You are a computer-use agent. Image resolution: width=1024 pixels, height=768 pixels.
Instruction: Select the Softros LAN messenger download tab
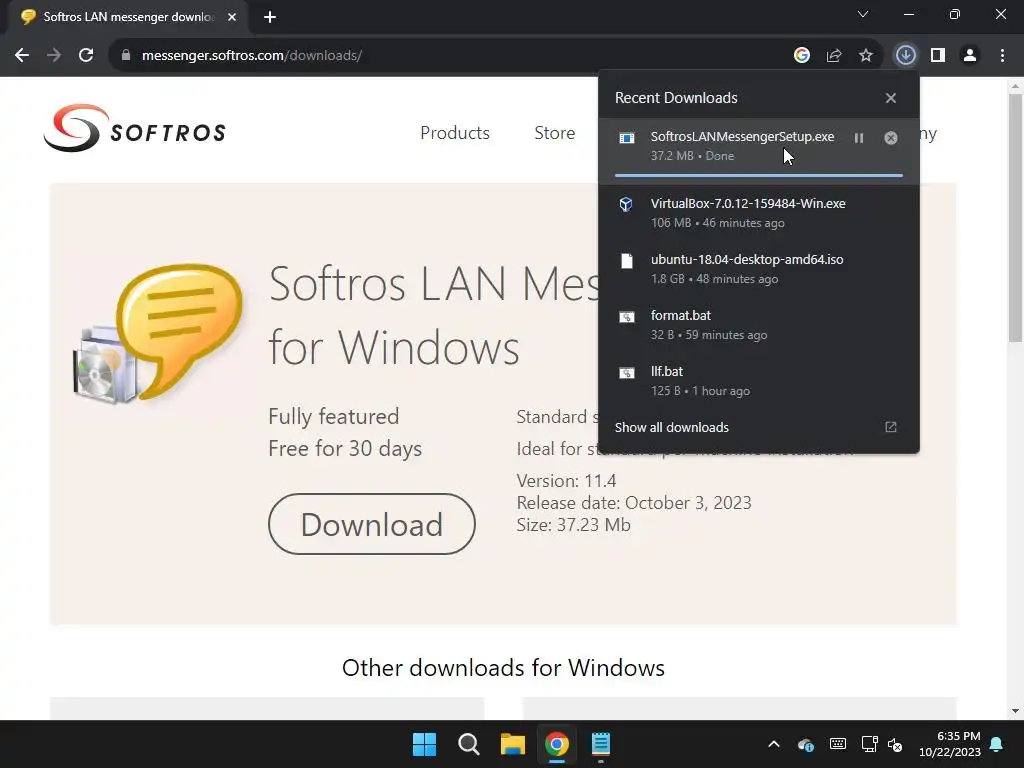coord(129,17)
